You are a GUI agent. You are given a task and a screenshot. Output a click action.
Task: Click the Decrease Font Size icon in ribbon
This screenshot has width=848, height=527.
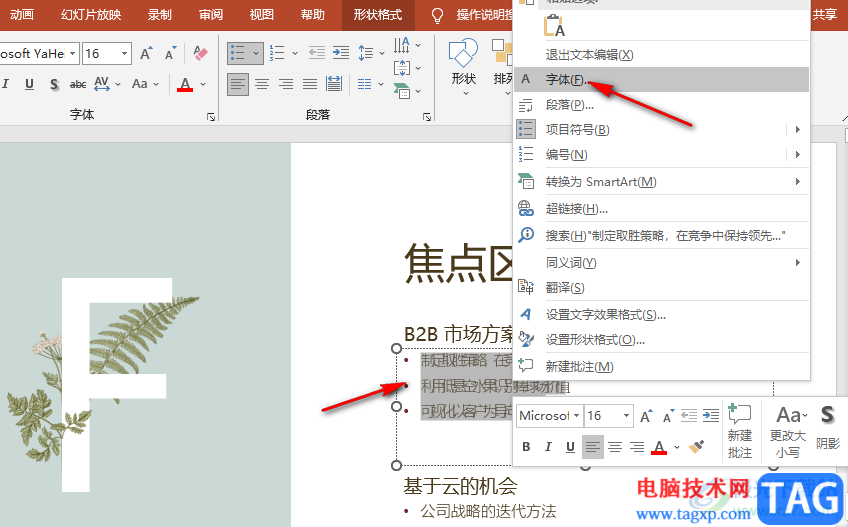coord(171,53)
